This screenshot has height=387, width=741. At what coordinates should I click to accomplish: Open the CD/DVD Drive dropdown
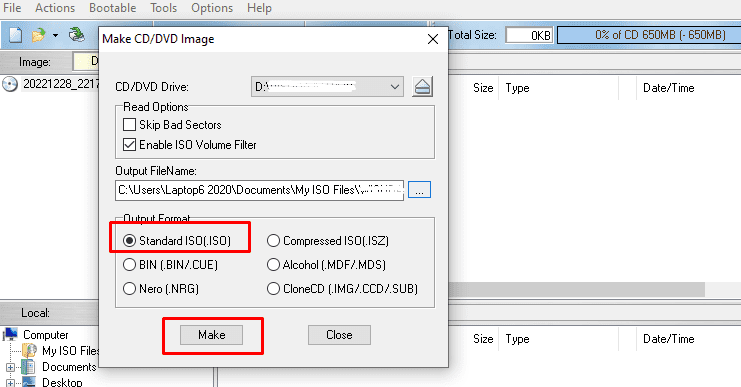point(327,86)
